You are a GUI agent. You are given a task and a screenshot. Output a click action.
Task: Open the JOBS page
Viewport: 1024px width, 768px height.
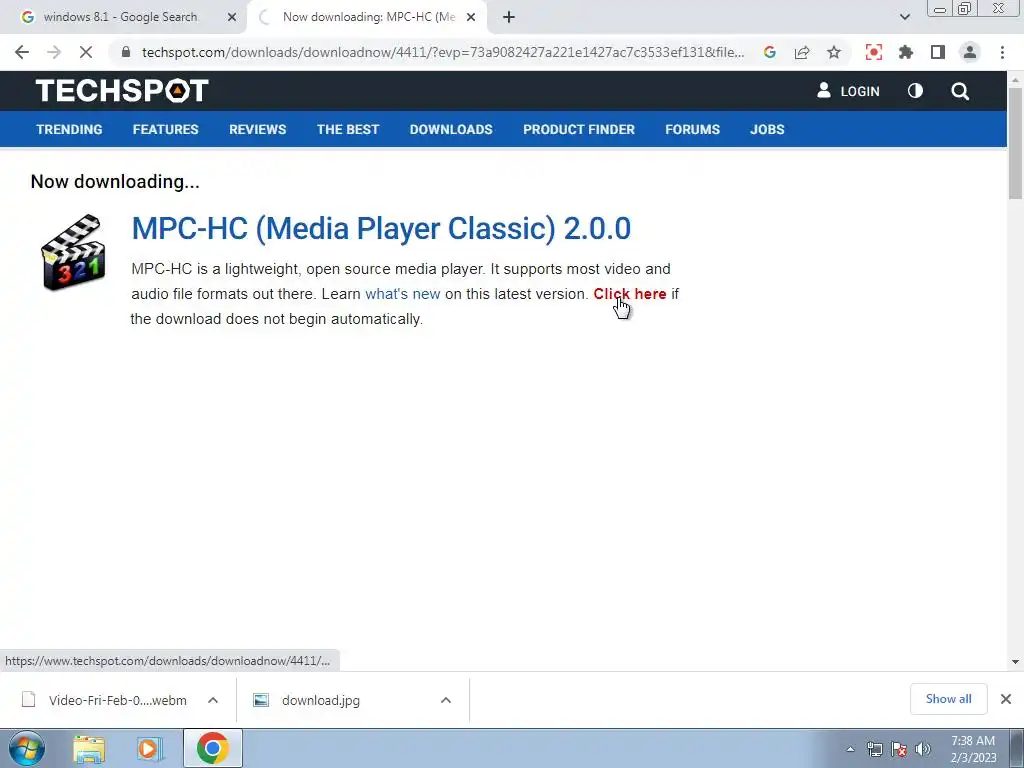(x=767, y=129)
